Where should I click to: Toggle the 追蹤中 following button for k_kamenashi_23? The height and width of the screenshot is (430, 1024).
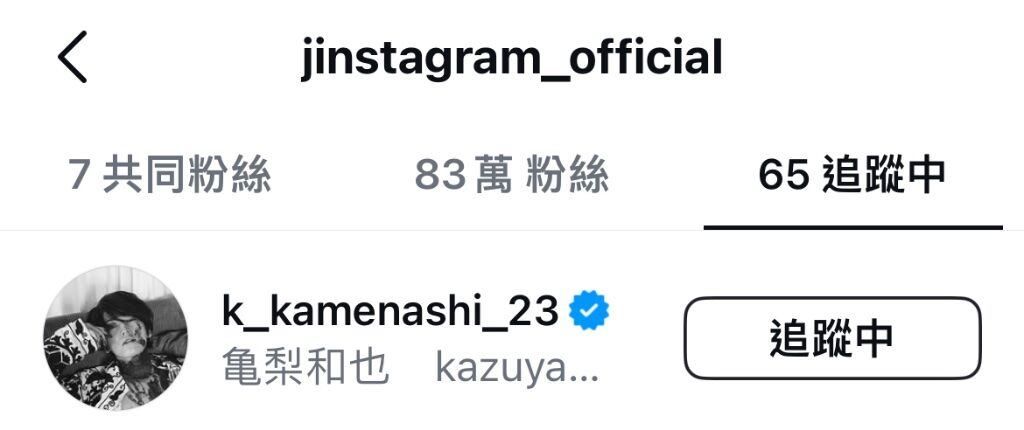(x=833, y=338)
